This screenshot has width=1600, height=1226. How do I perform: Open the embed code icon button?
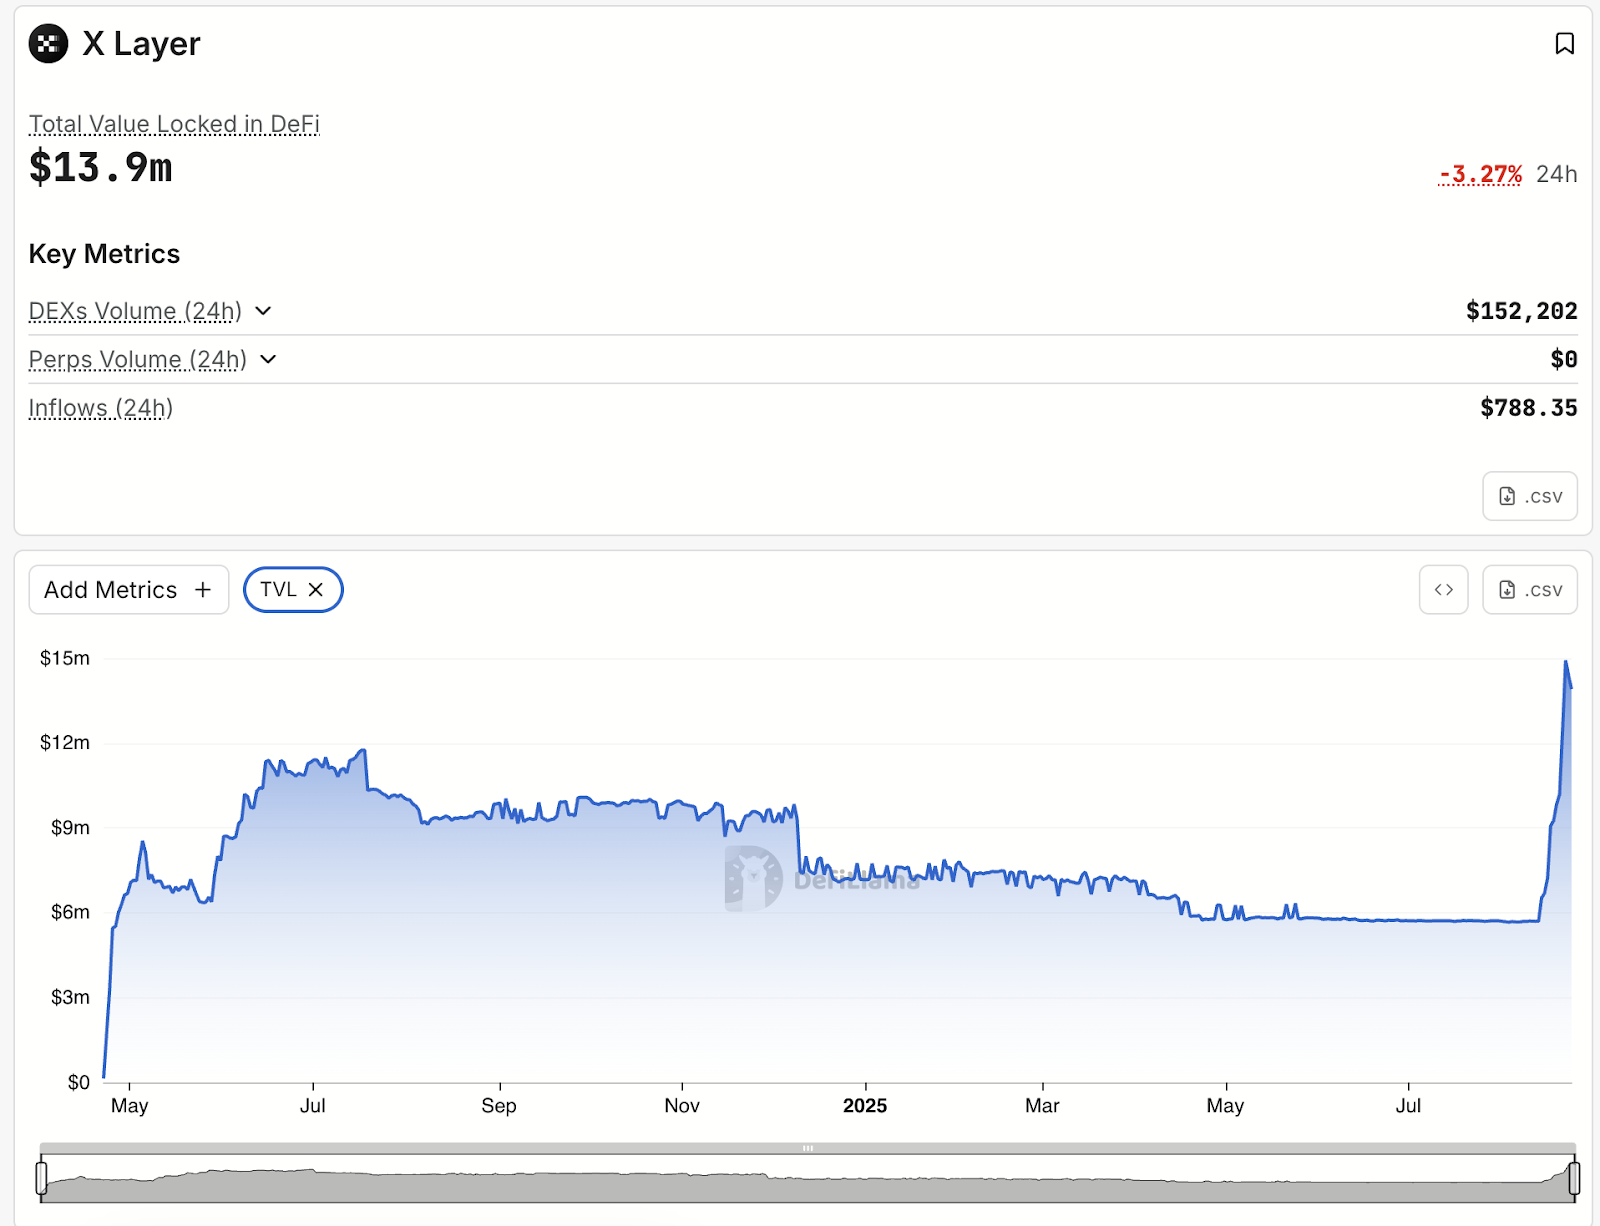[1443, 590]
